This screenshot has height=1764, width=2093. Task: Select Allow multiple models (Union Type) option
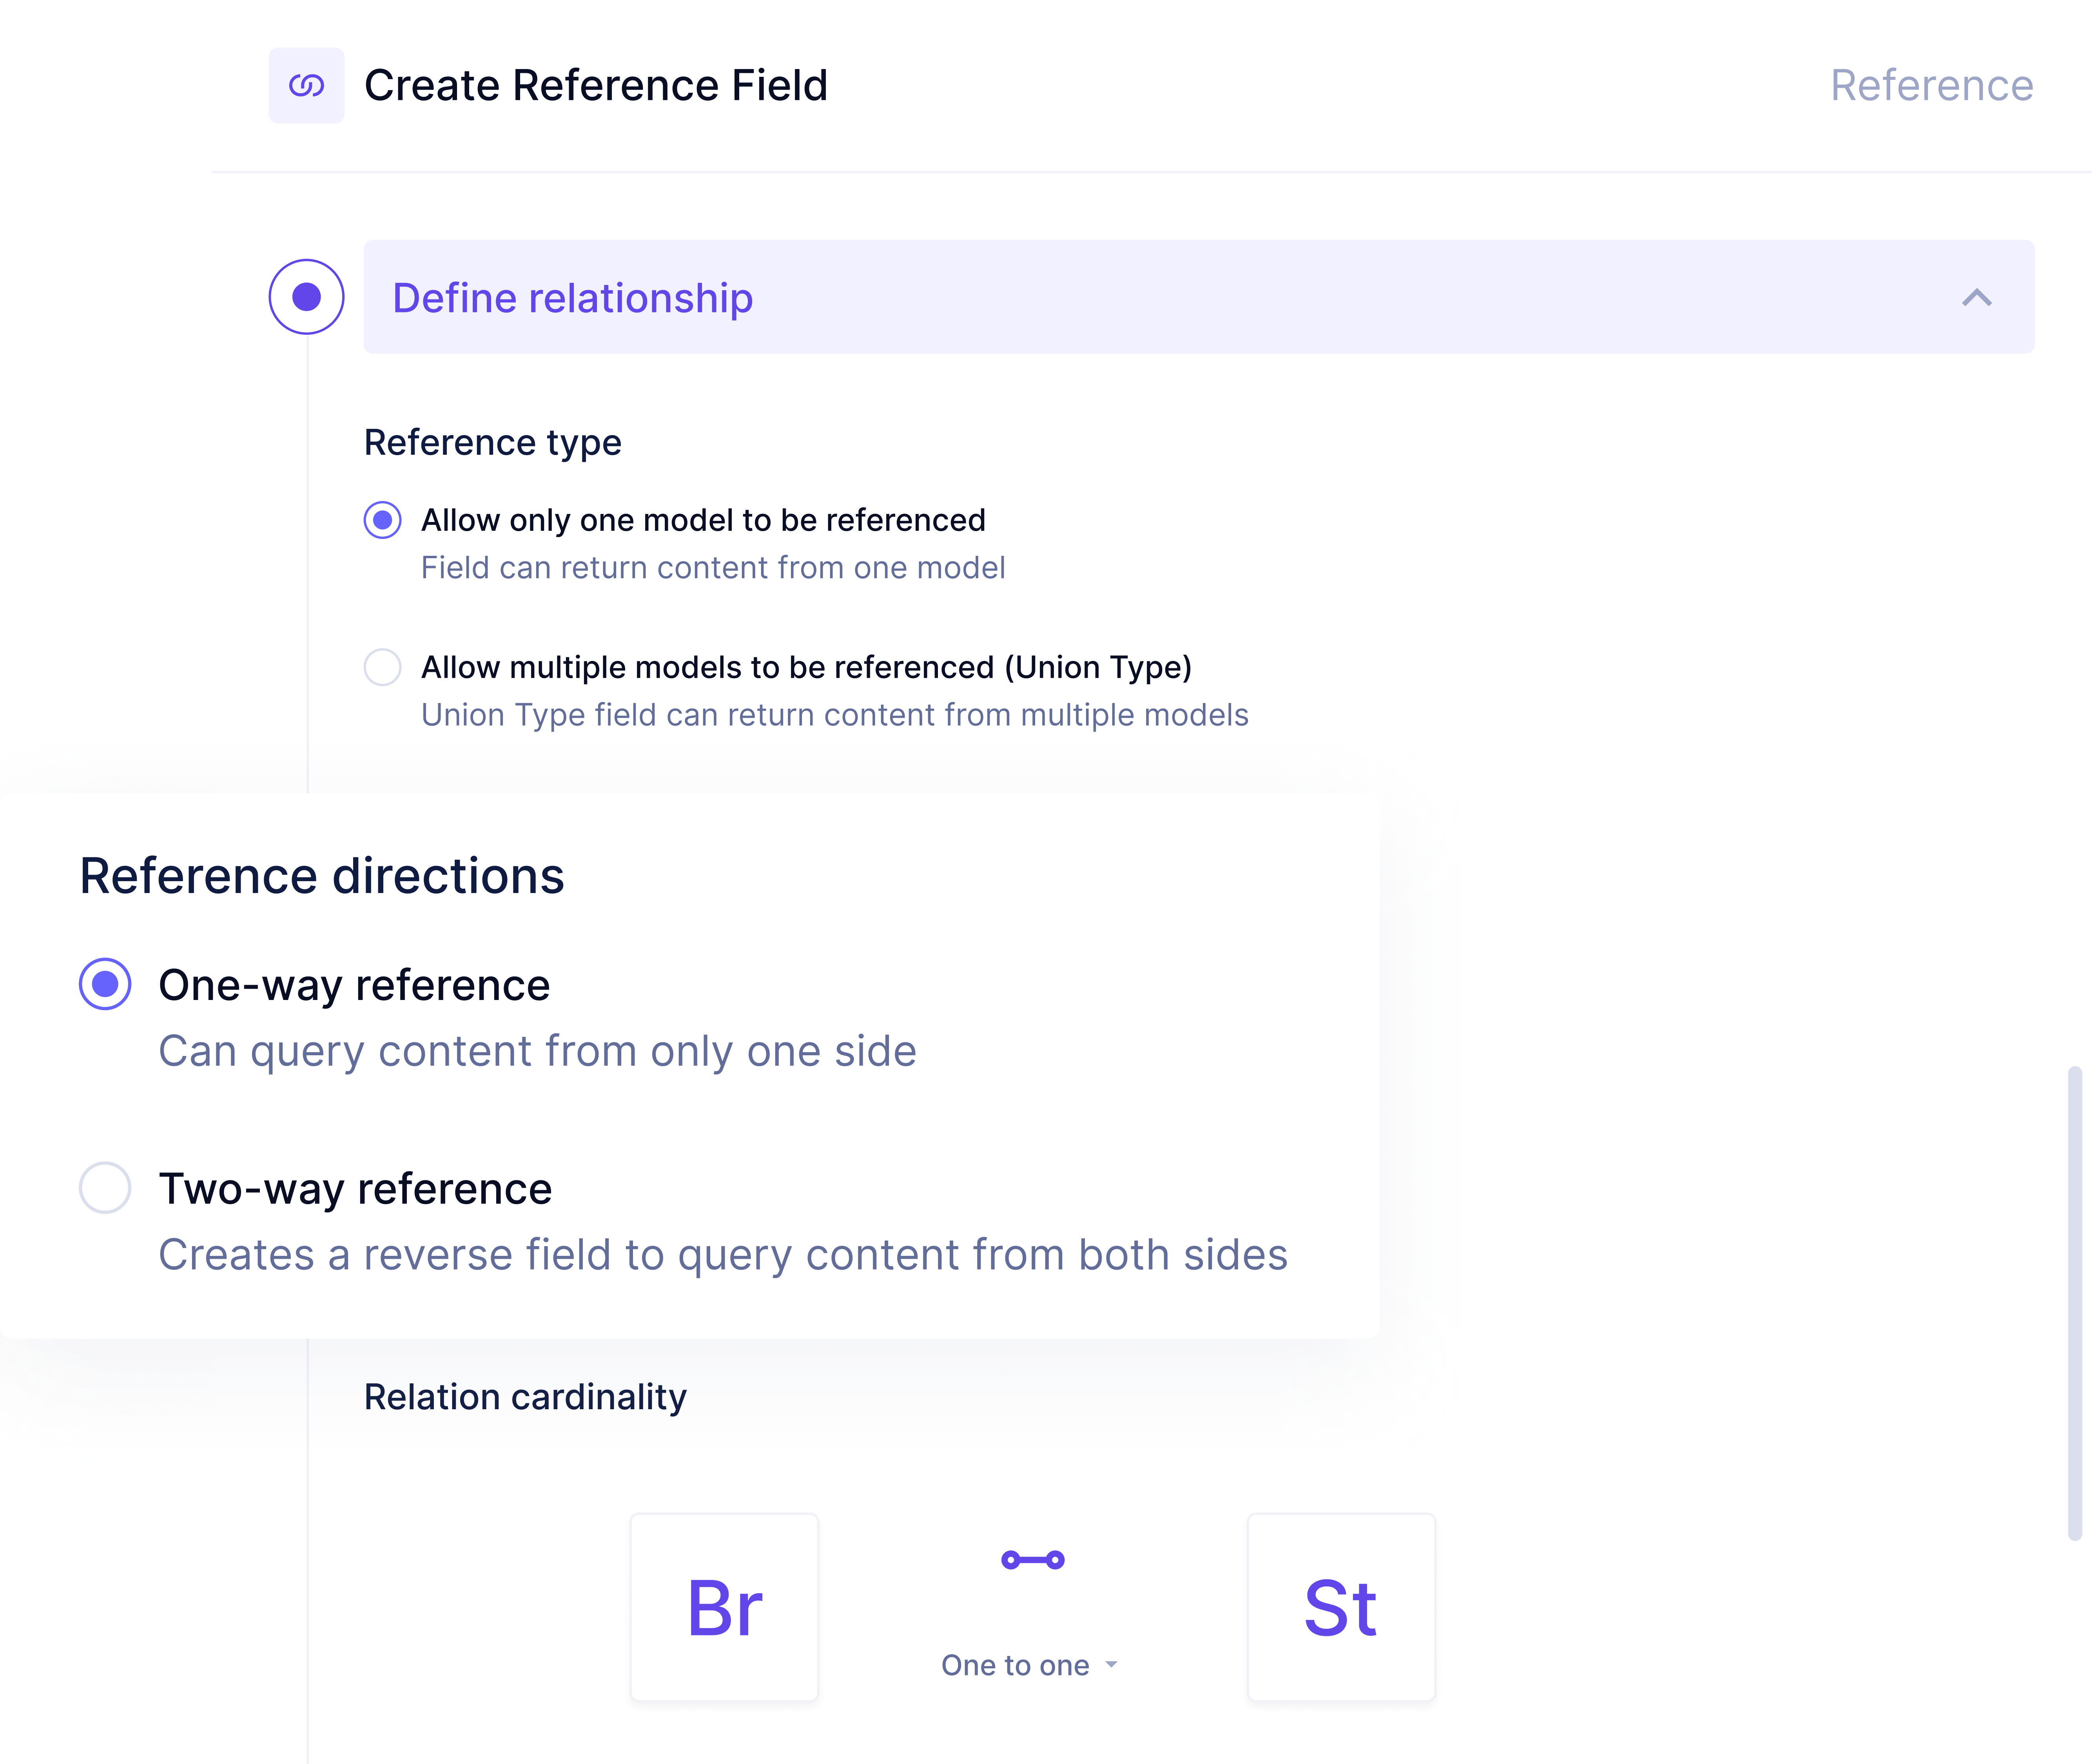(382, 667)
